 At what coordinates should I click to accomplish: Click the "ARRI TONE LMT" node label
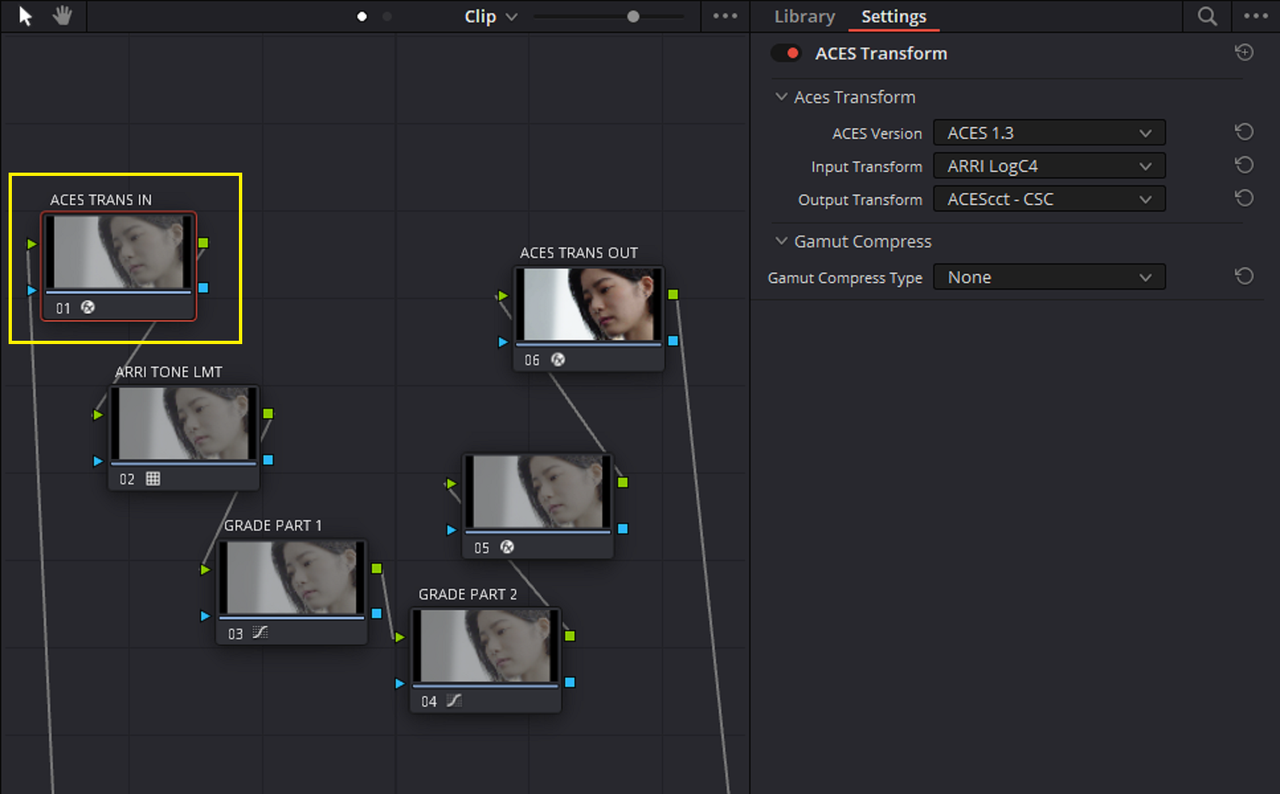click(x=169, y=372)
